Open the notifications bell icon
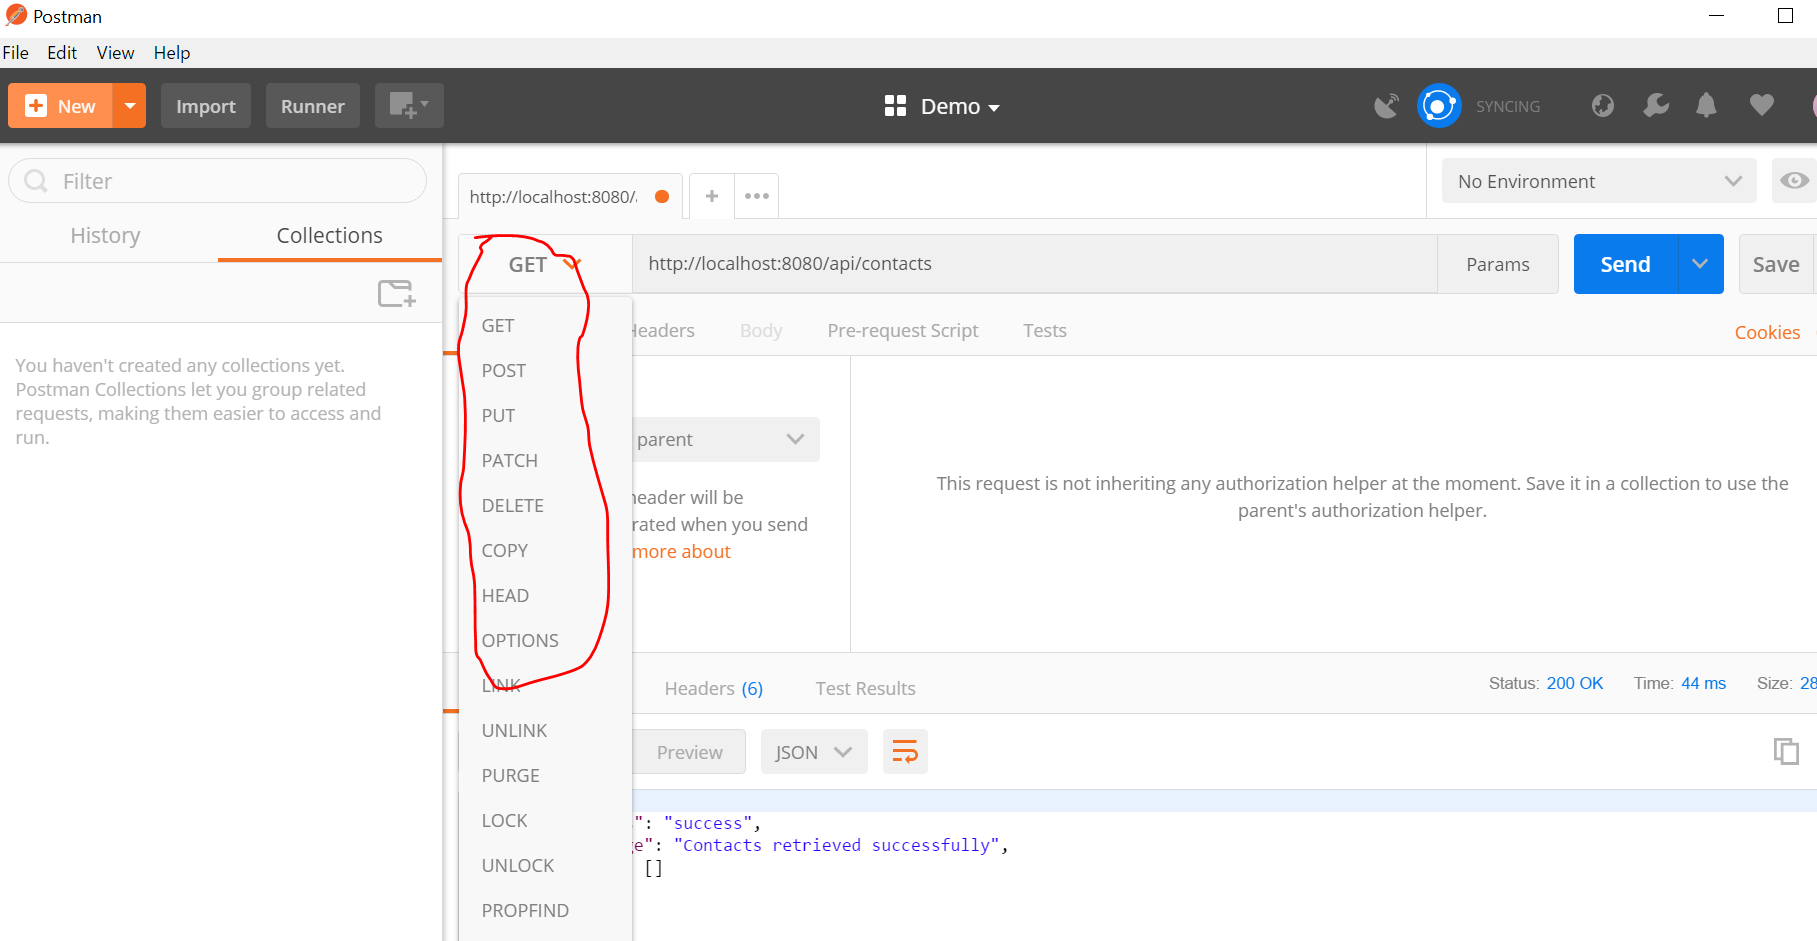The height and width of the screenshot is (941, 1817). pyautogui.click(x=1707, y=106)
